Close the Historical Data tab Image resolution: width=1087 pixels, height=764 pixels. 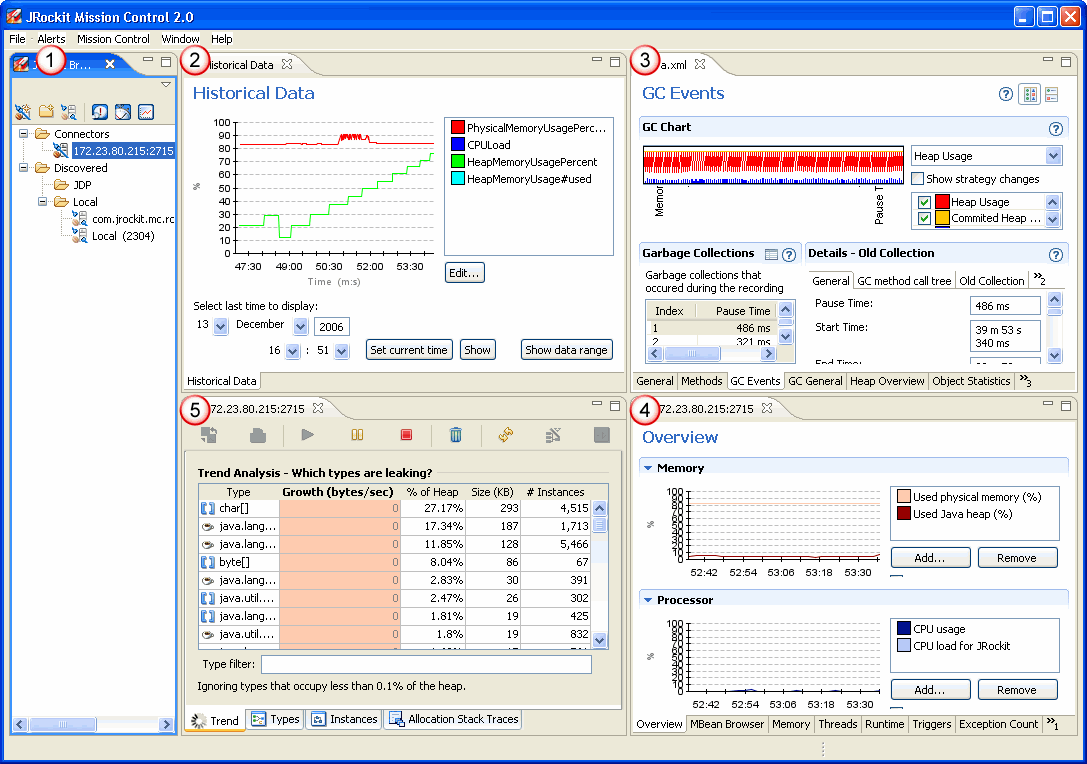click(287, 64)
